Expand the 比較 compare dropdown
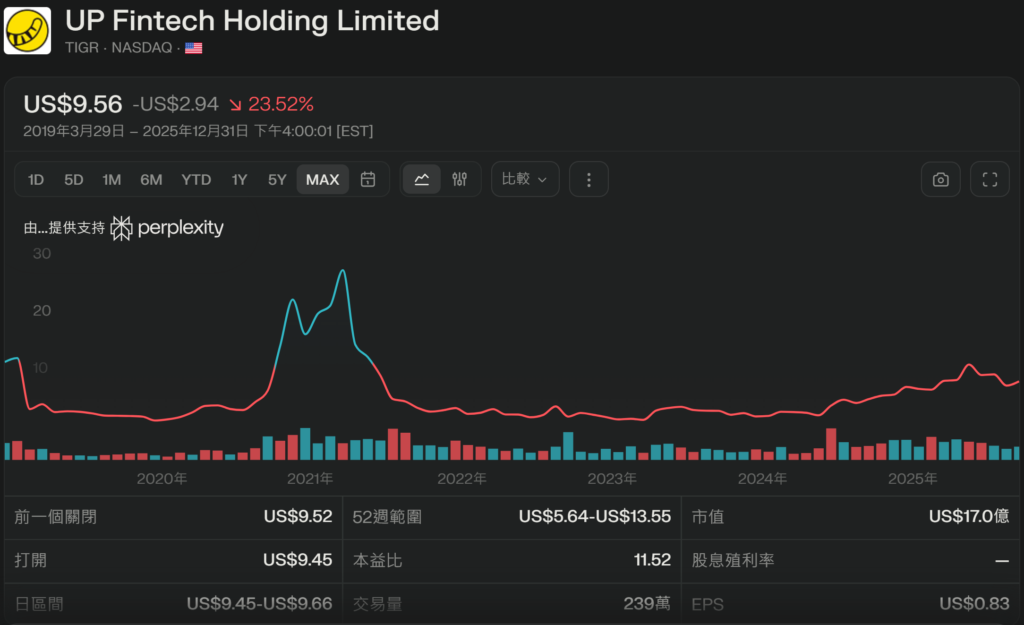Viewport: 1024px width, 625px height. [x=524, y=180]
